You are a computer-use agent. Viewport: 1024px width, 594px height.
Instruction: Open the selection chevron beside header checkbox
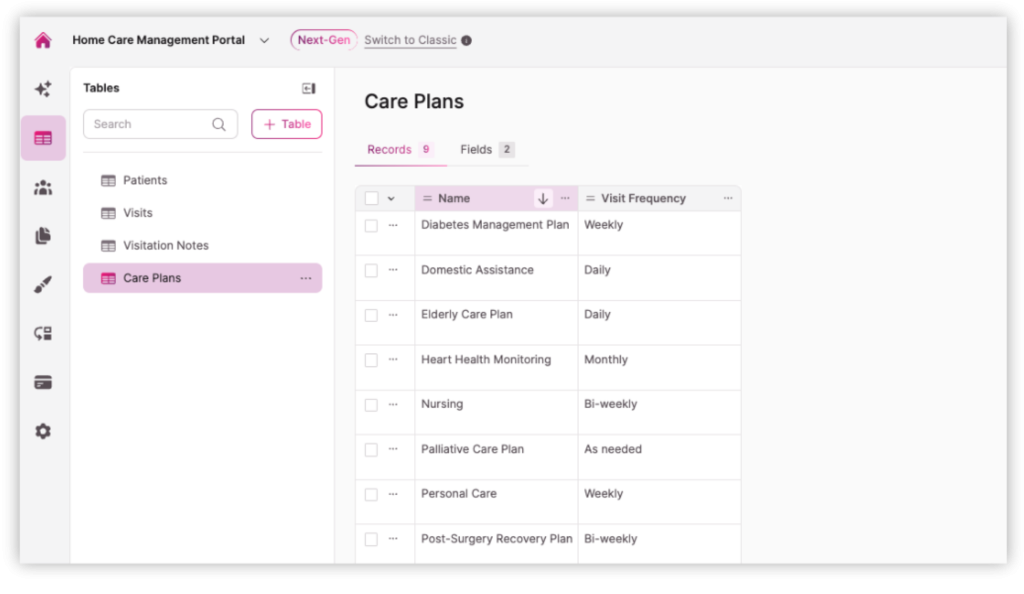pos(391,198)
